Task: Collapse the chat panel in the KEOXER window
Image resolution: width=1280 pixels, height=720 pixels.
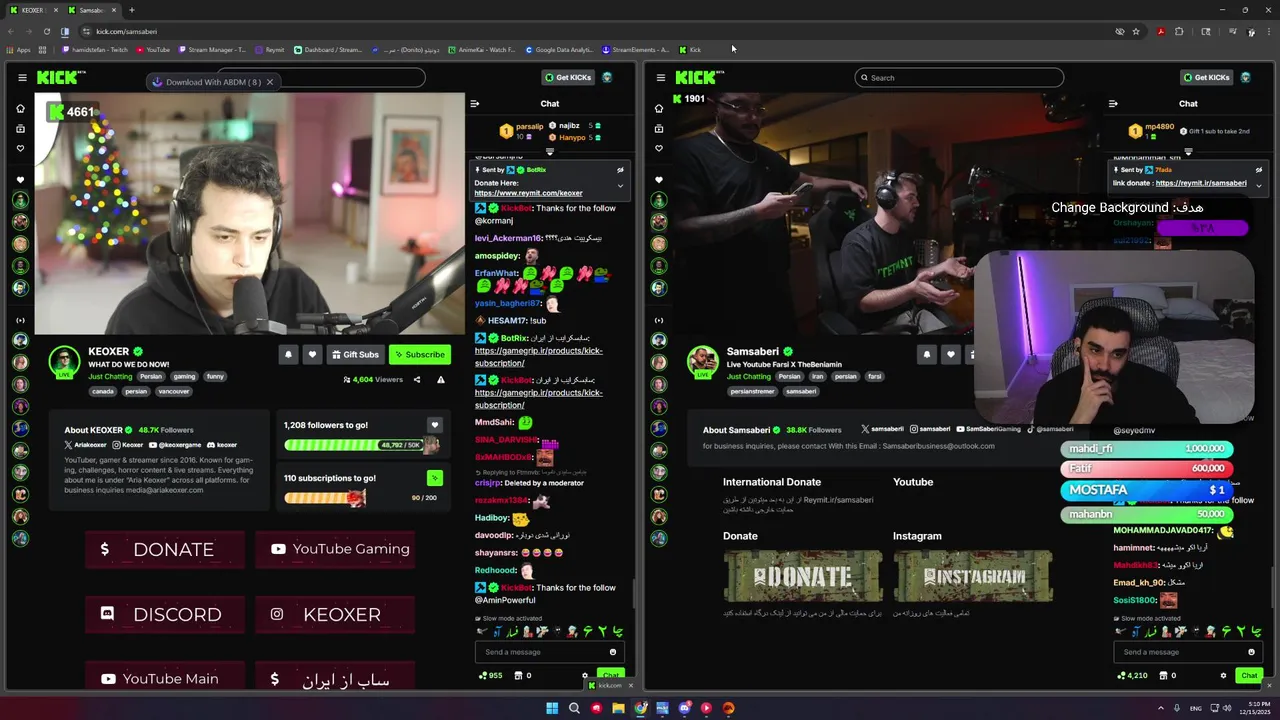Action: click(475, 103)
